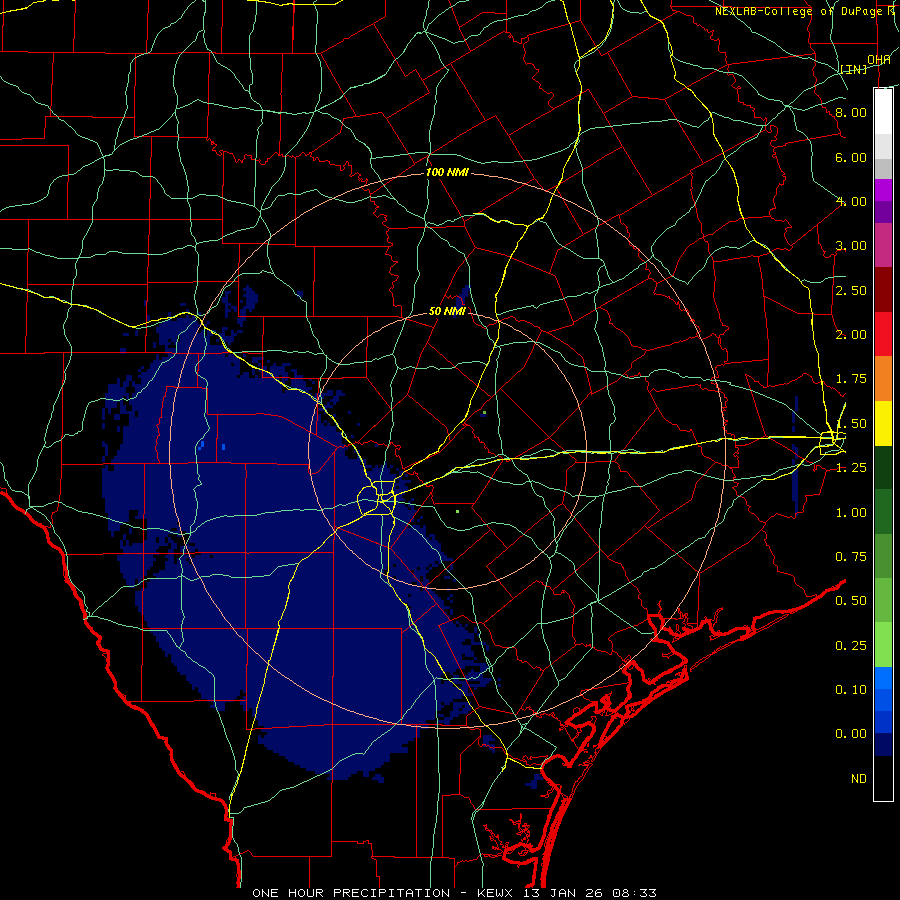Pick the orange swatch beside 1.75
Viewport: 900px width, 900px height.
coord(883,378)
